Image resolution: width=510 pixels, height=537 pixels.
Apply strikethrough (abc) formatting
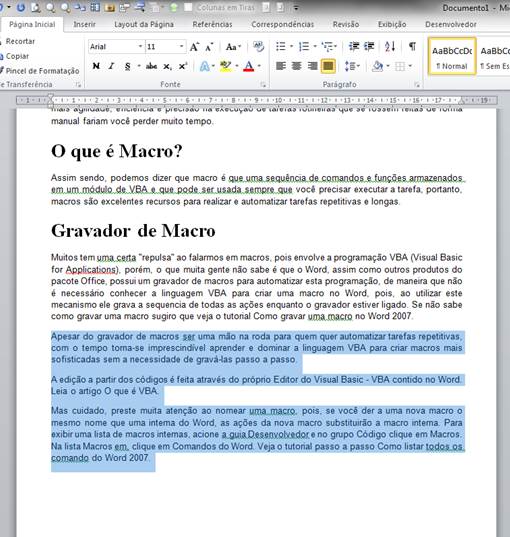151,66
